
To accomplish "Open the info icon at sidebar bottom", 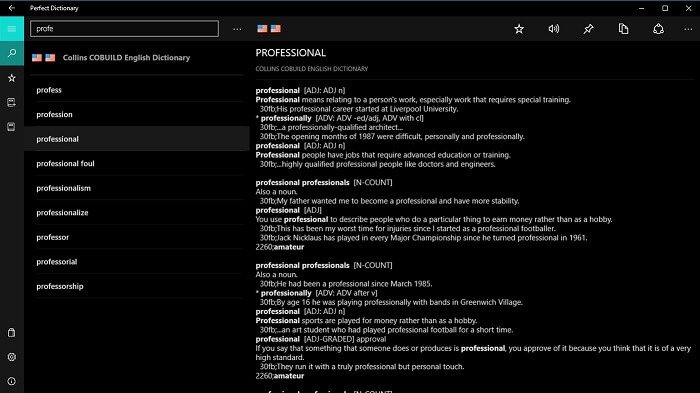I will (x=12, y=381).
